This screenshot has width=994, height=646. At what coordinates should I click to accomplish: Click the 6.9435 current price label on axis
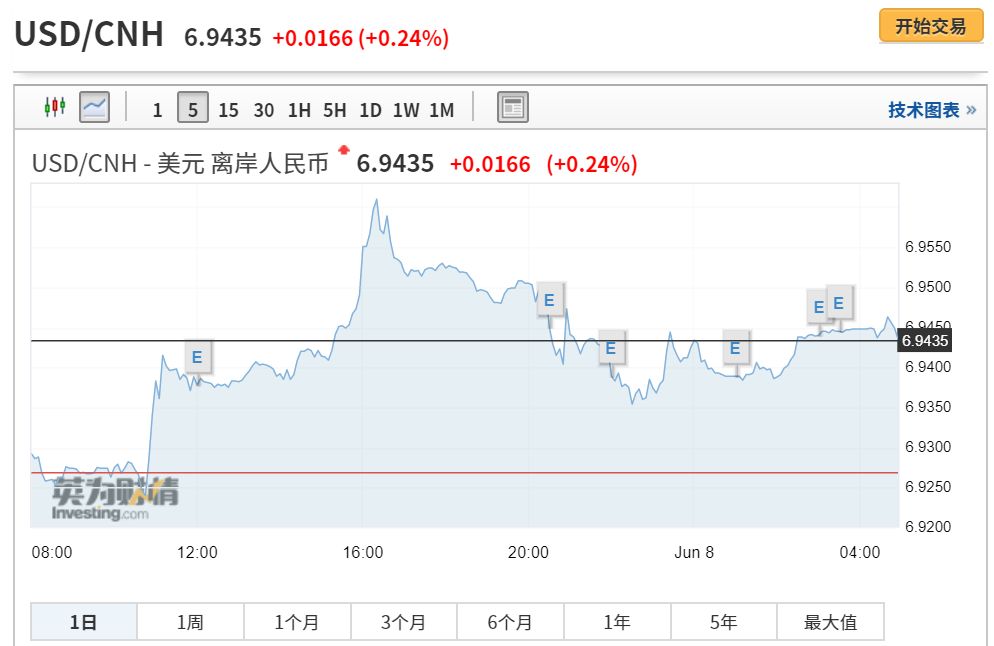[x=925, y=341]
